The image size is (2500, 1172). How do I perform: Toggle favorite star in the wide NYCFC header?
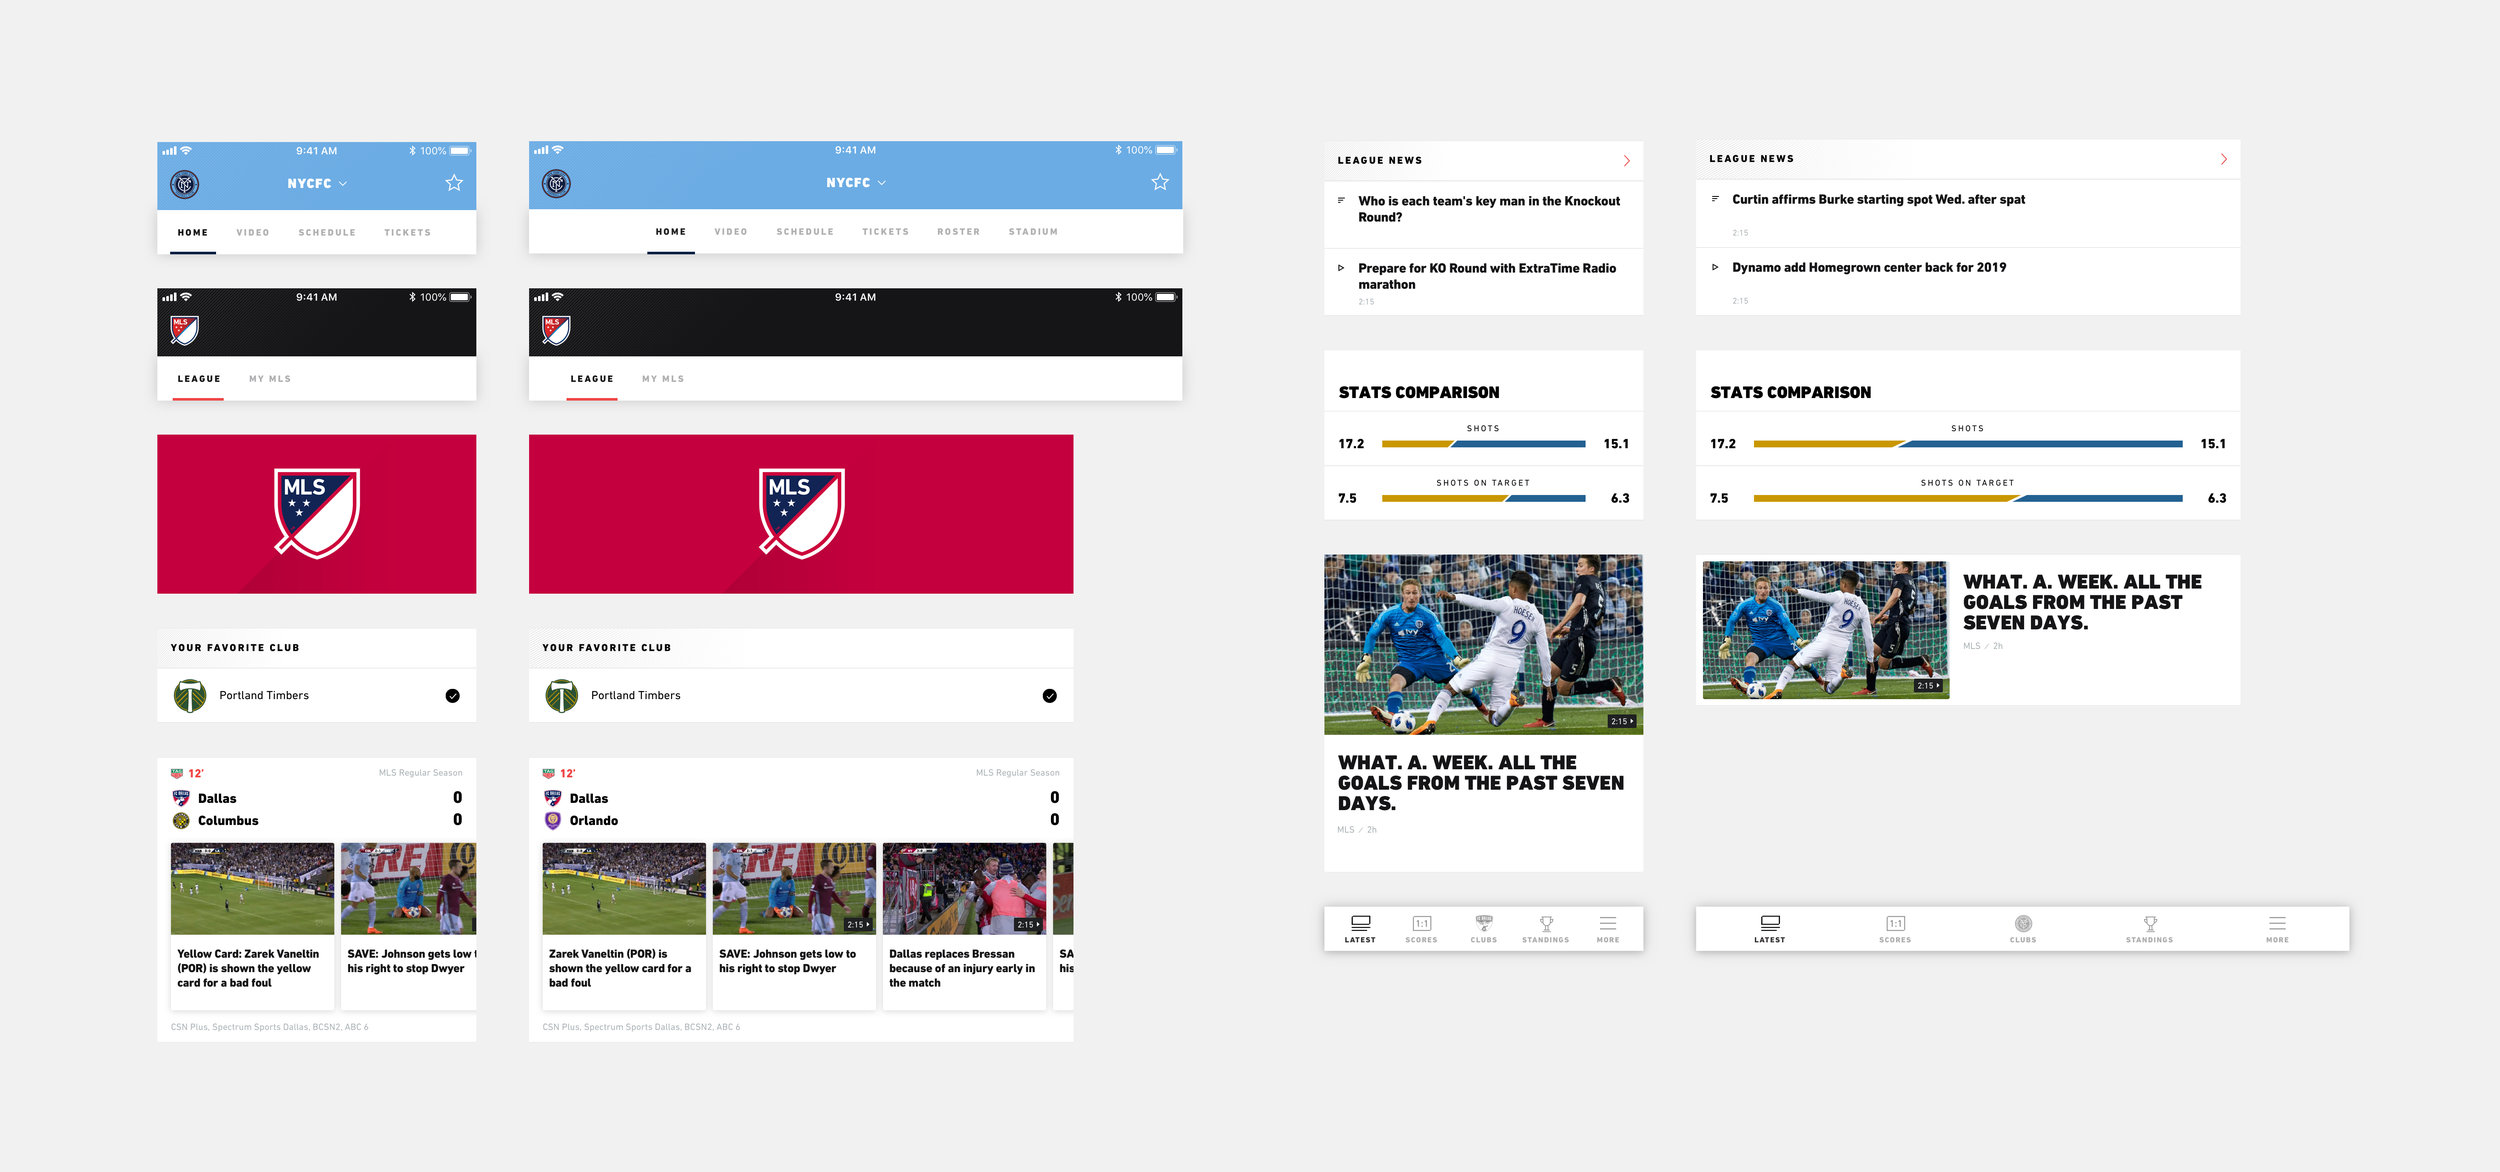[1160, 182]
